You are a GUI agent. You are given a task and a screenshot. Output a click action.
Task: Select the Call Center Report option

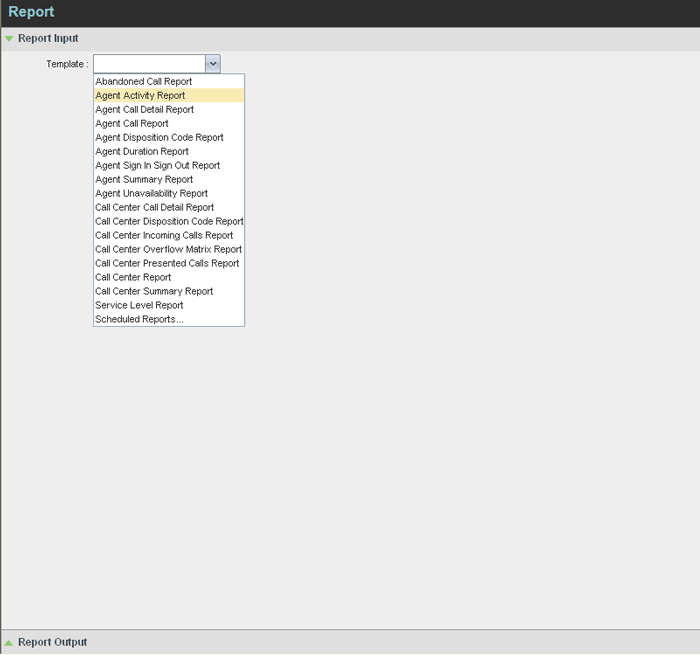point(169,277)
